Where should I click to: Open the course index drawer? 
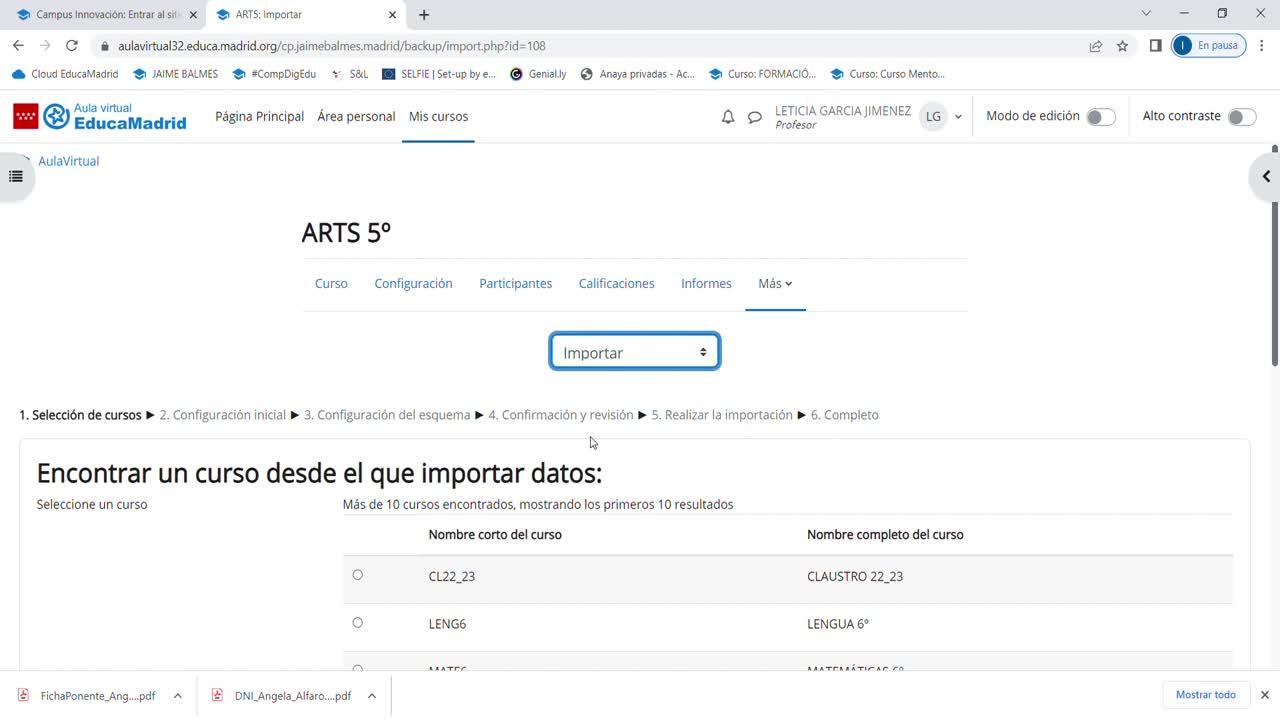[x=16, y=177]
